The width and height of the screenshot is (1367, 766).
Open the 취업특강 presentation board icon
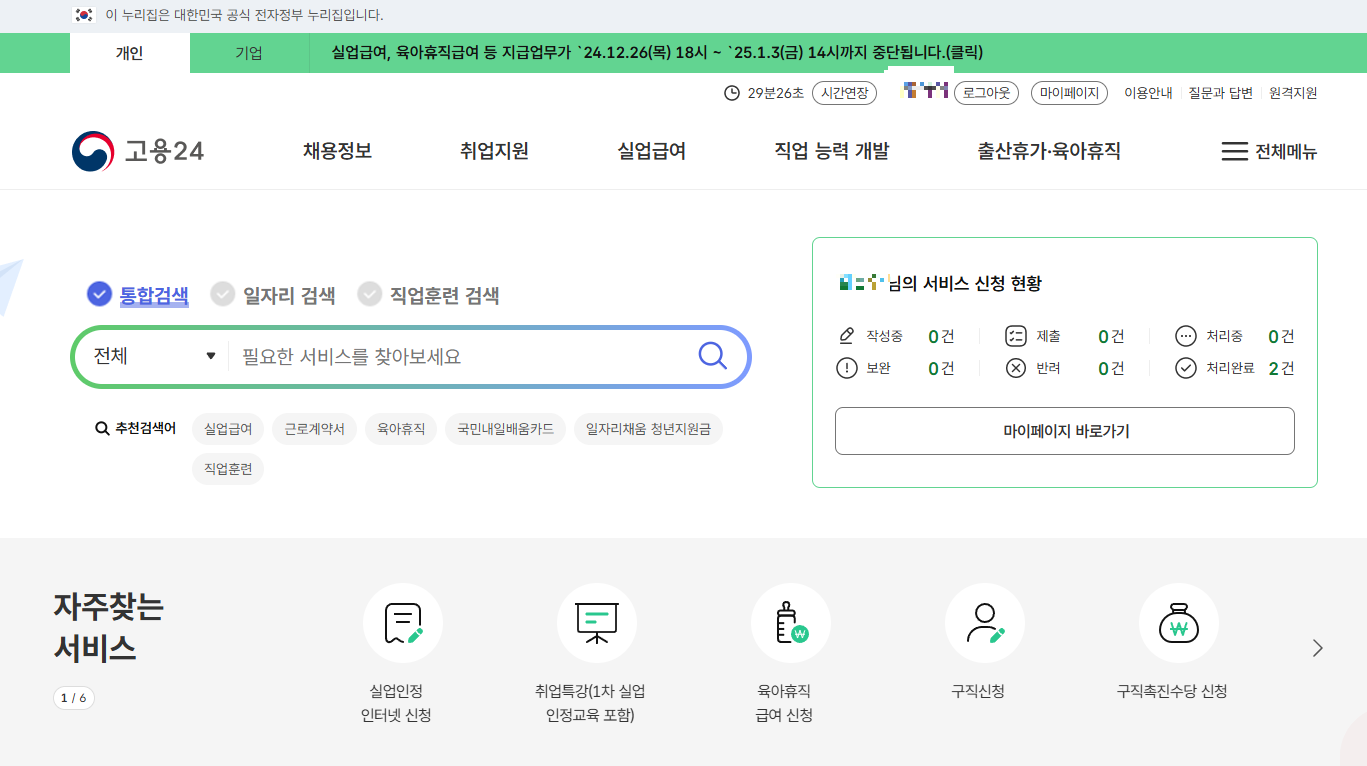tap(597, 623)
